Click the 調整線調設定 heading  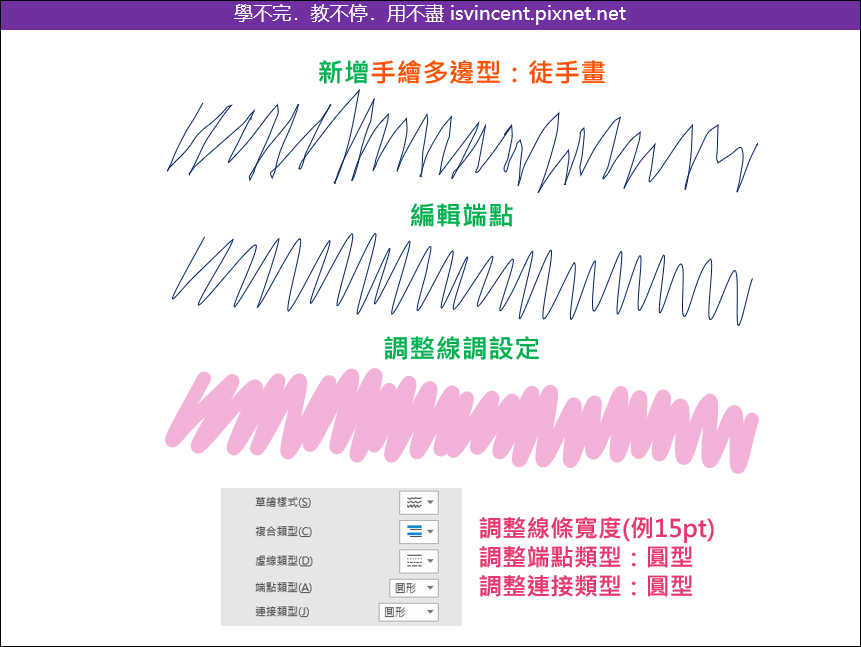pos(462,348)
